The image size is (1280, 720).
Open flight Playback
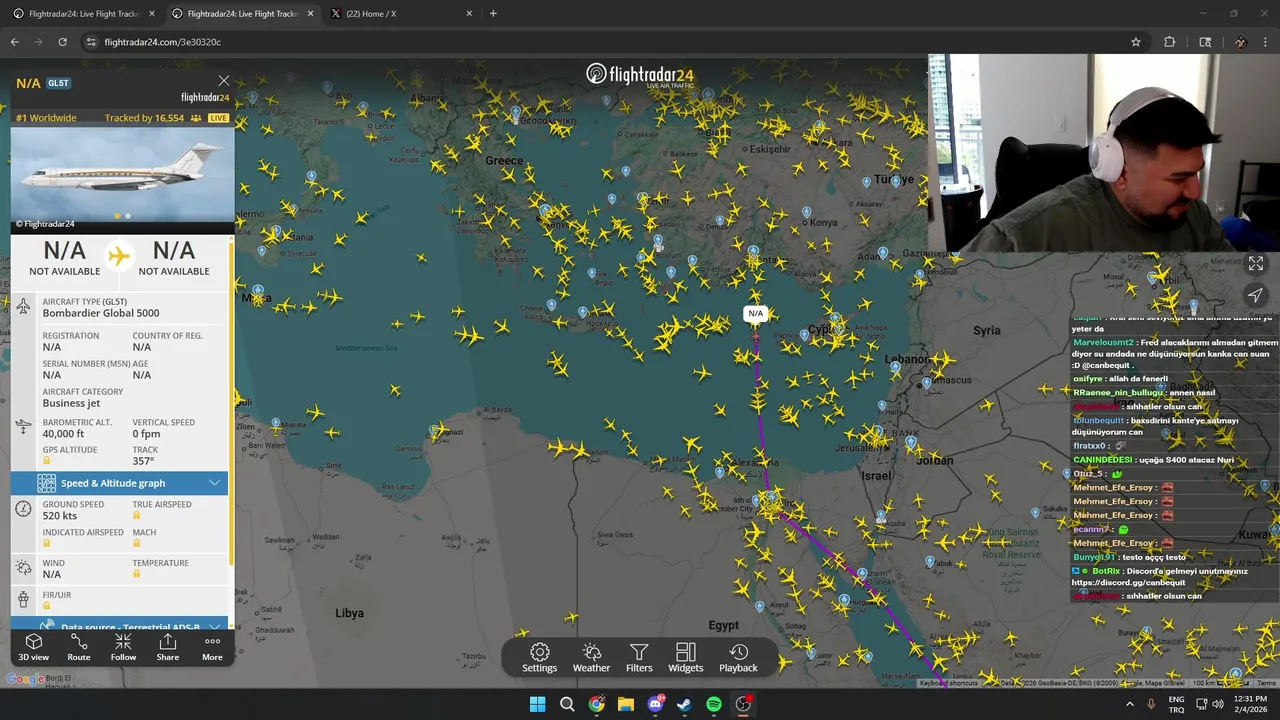click(738, 658)
